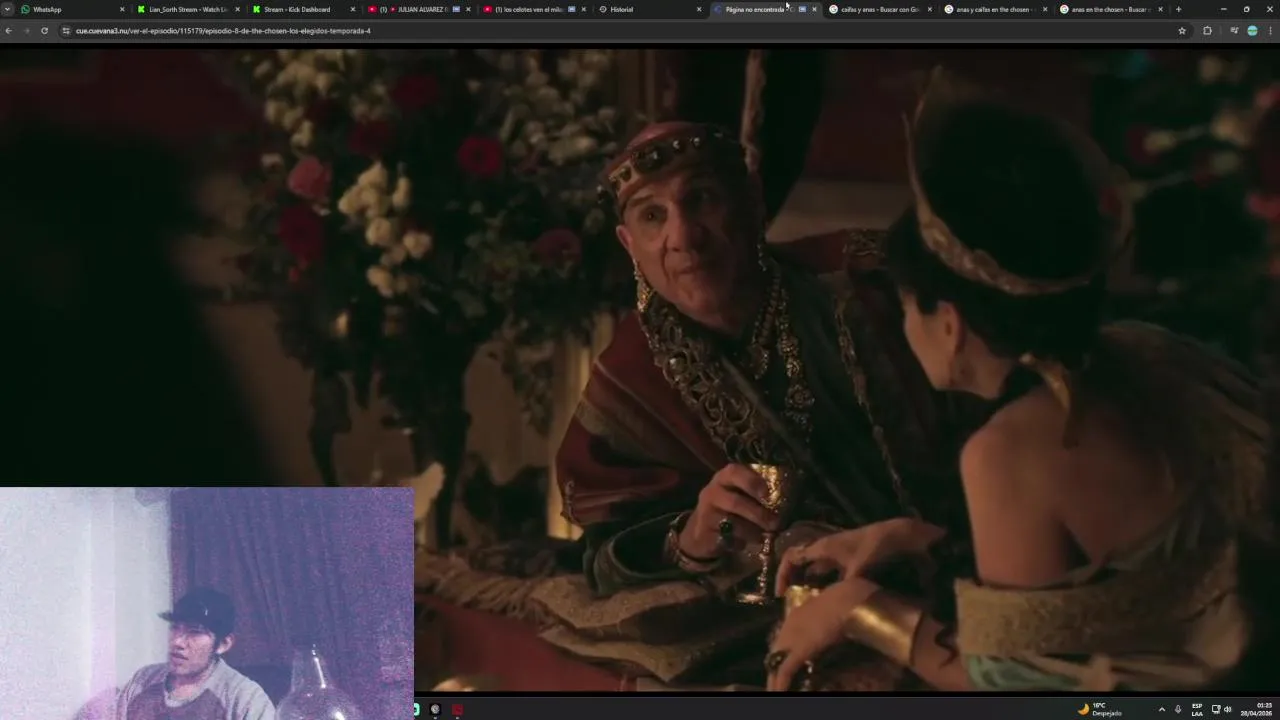Close the Lian_Sorth Stream tab
Screen dimensions: 1280x720
coord(237,9)
